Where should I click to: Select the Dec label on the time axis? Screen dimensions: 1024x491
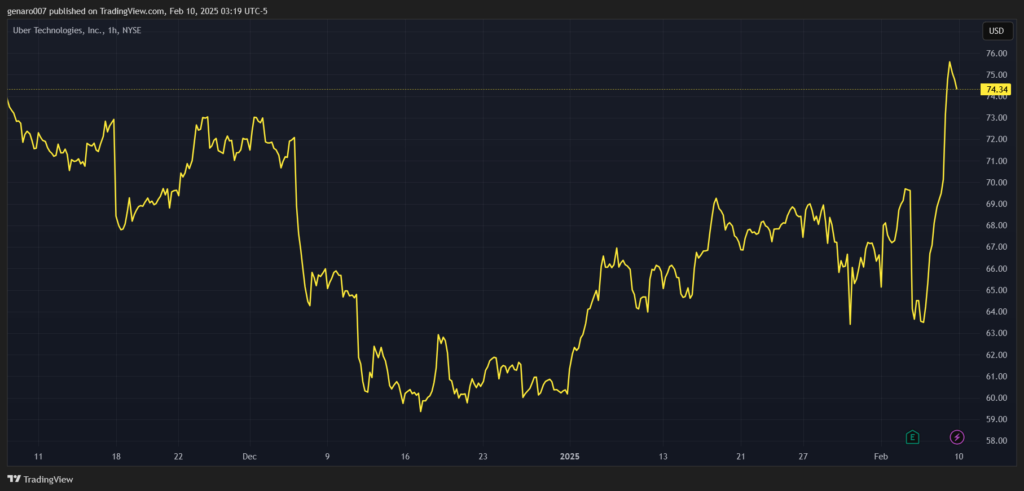coord(250,456)
